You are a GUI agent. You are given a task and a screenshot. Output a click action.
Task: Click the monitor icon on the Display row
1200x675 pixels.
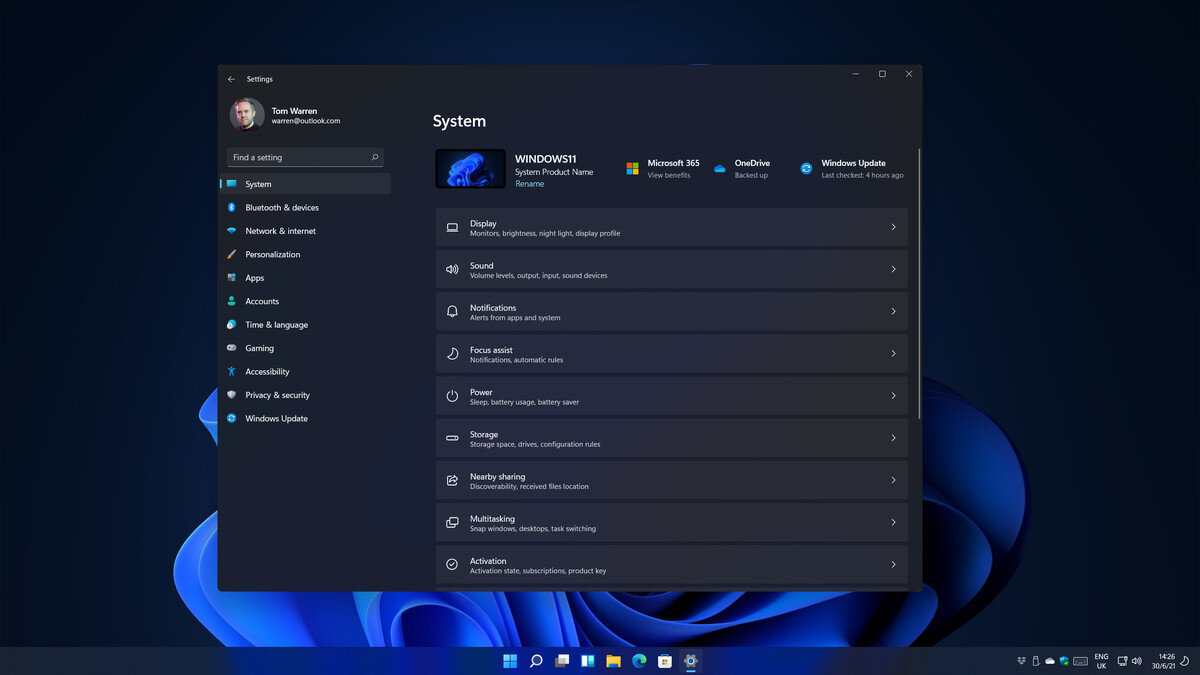pyautogui.click(x=452, y=228)
